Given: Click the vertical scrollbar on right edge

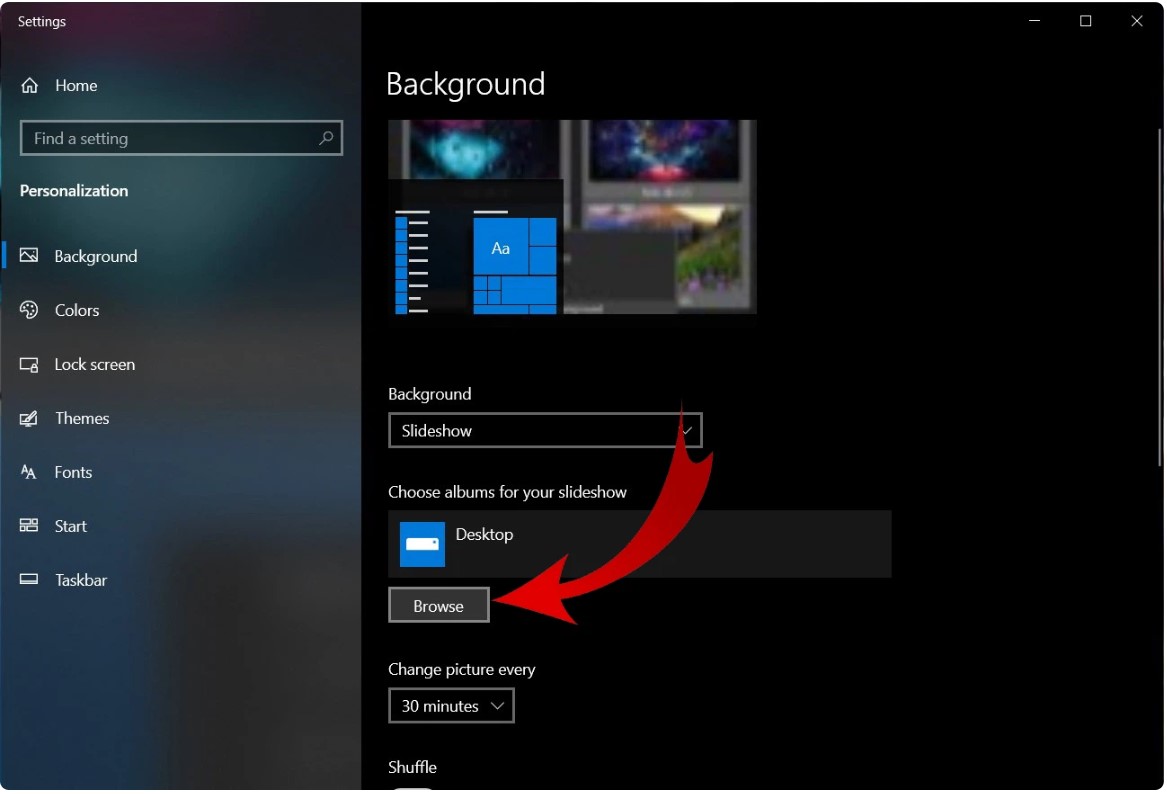Looking at the screenshot, I should coord(1158,300).
